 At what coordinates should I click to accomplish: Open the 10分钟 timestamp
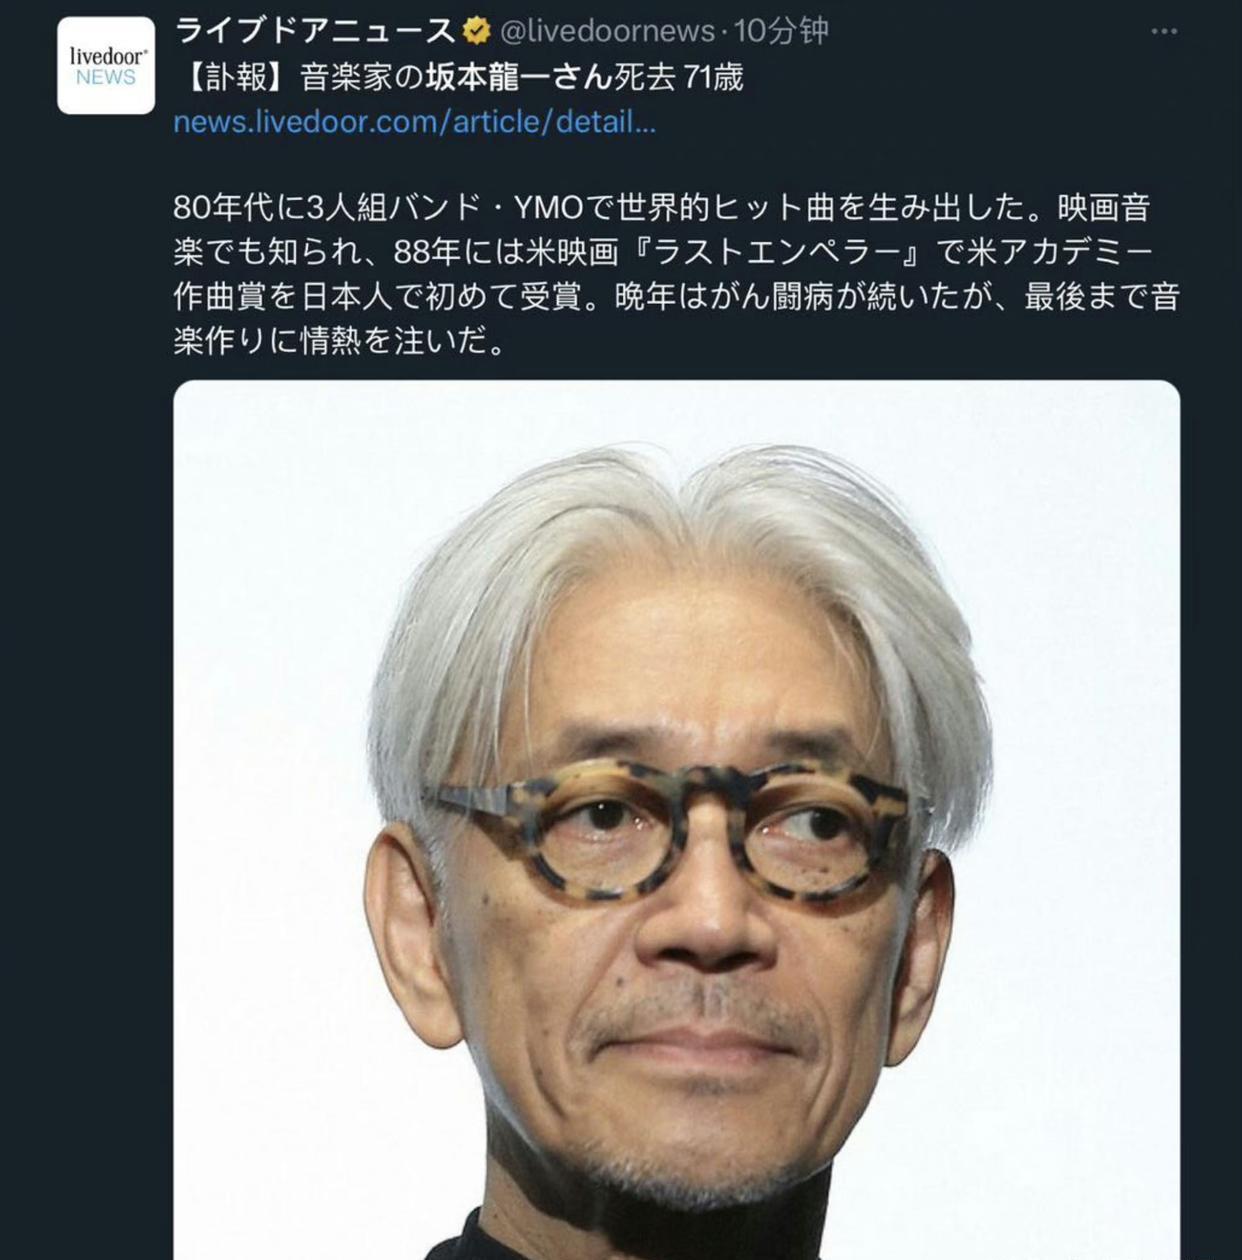[781, 31]
